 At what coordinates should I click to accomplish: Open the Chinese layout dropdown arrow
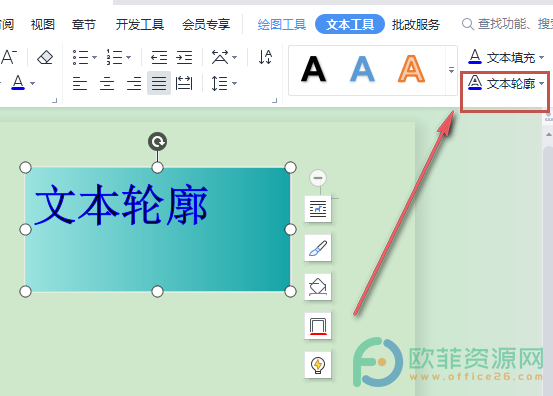point(235,57)
